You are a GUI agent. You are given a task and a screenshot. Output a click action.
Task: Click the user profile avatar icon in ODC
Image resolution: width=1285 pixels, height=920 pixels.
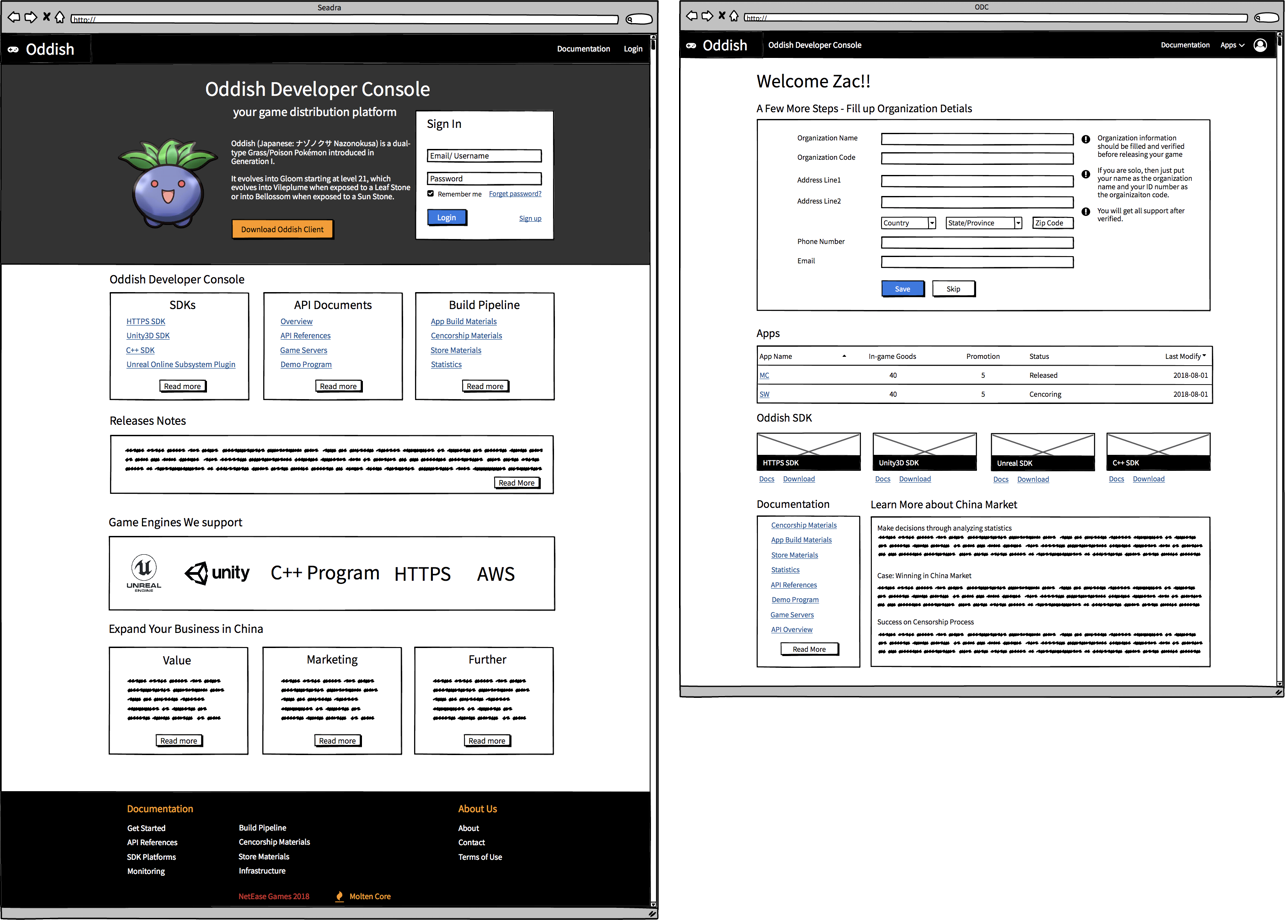[x=1260, y=45]
